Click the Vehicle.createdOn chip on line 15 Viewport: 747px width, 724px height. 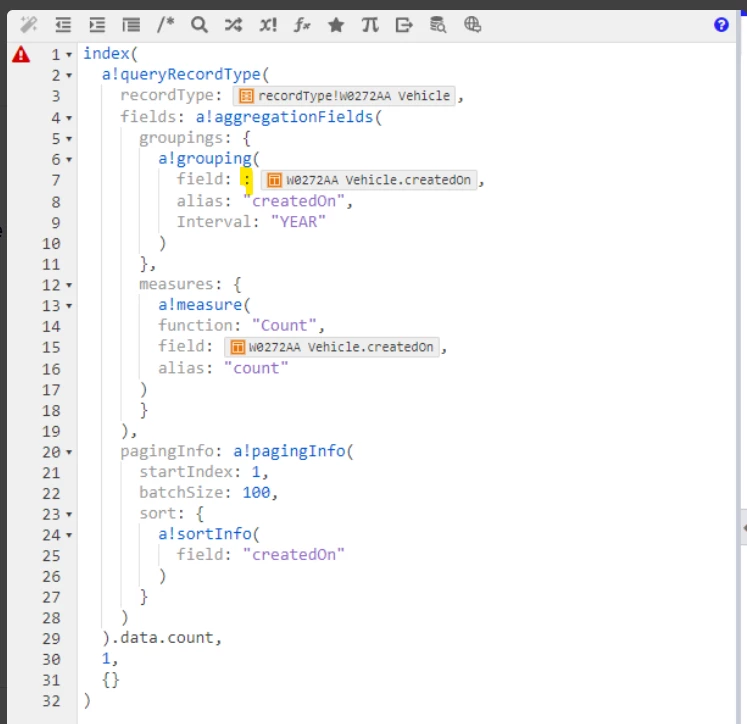332,347
